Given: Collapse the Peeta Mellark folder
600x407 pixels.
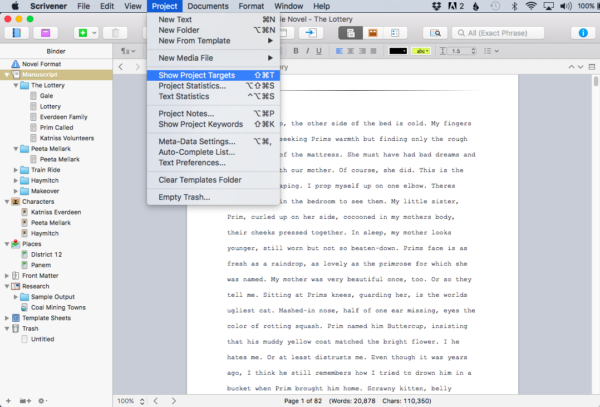Looking at the screenshot, I should coord(16,149).
